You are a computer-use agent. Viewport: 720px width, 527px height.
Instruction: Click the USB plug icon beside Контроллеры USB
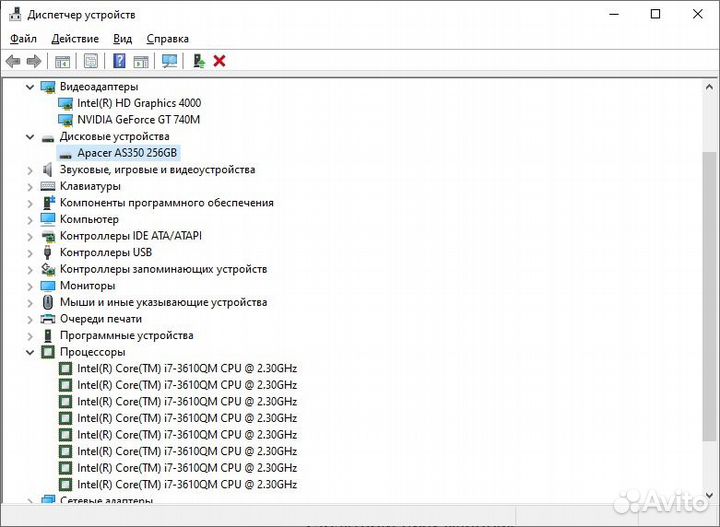[x=47, y=252]
